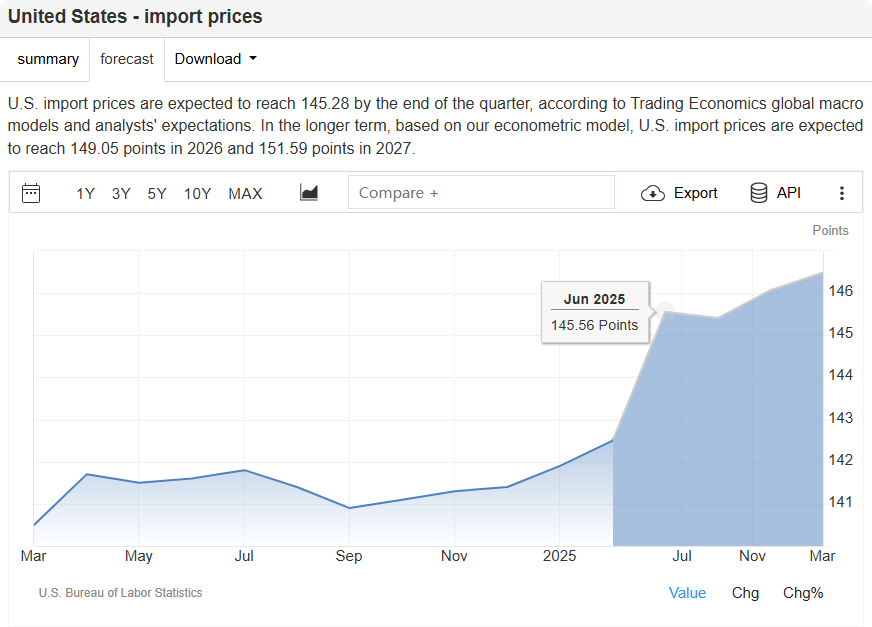Click the area chart type icon
This screenshot has width=872, height=627.
(309, 193)
